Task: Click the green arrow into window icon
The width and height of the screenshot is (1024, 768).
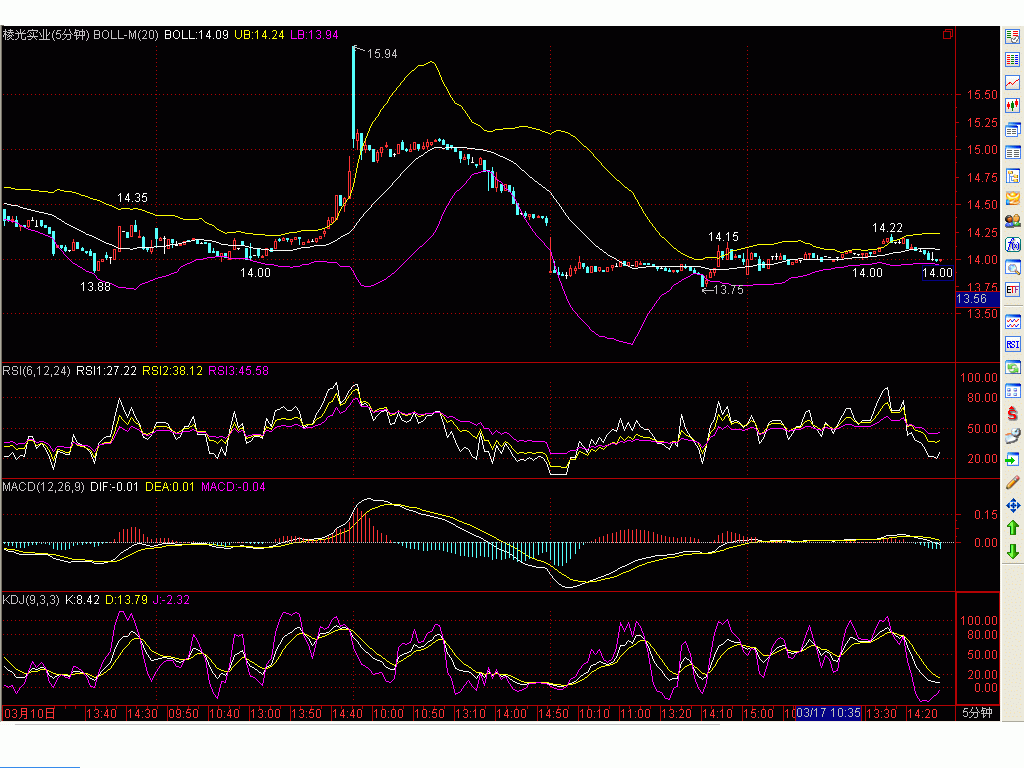Action: [1012, 460]
